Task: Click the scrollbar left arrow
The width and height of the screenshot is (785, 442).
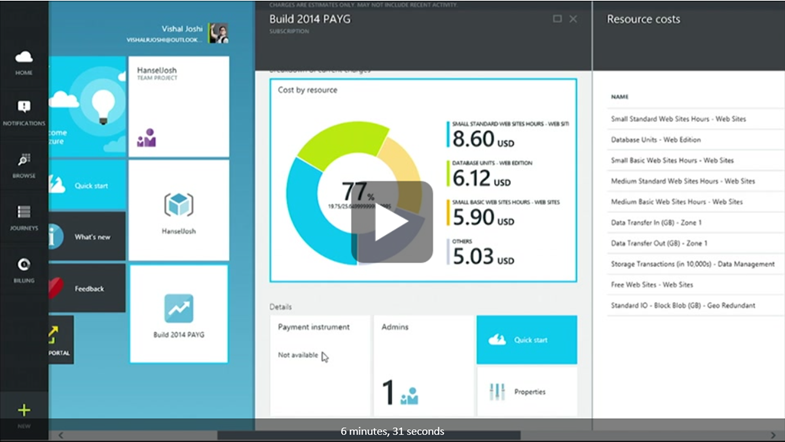Action: click(x=61, y=435)
